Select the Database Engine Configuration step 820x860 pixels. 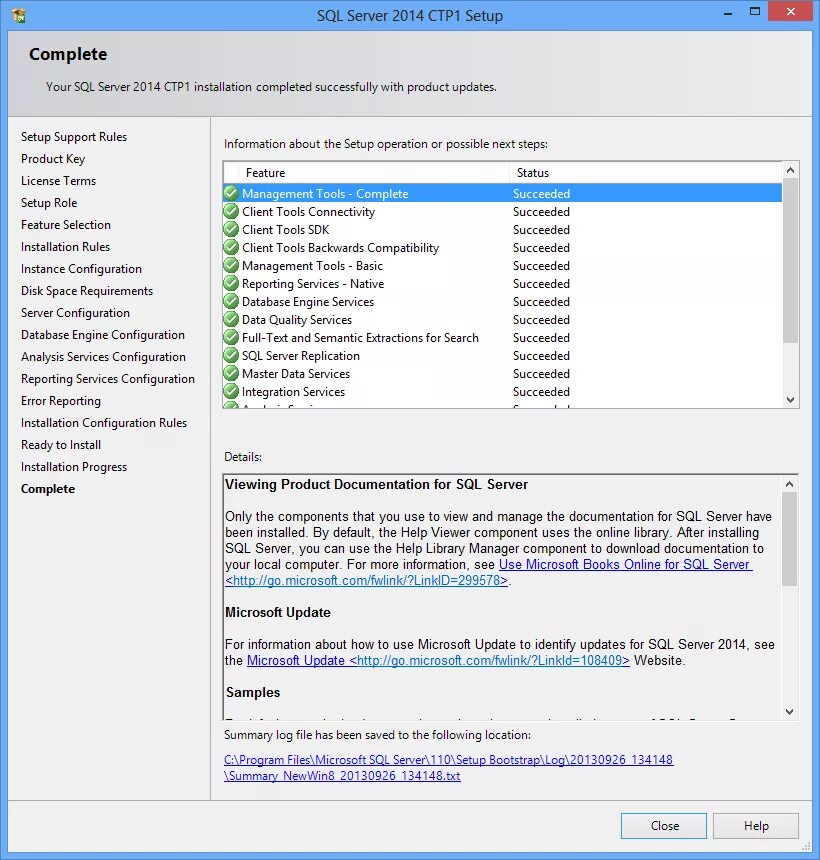coord(103,335)
